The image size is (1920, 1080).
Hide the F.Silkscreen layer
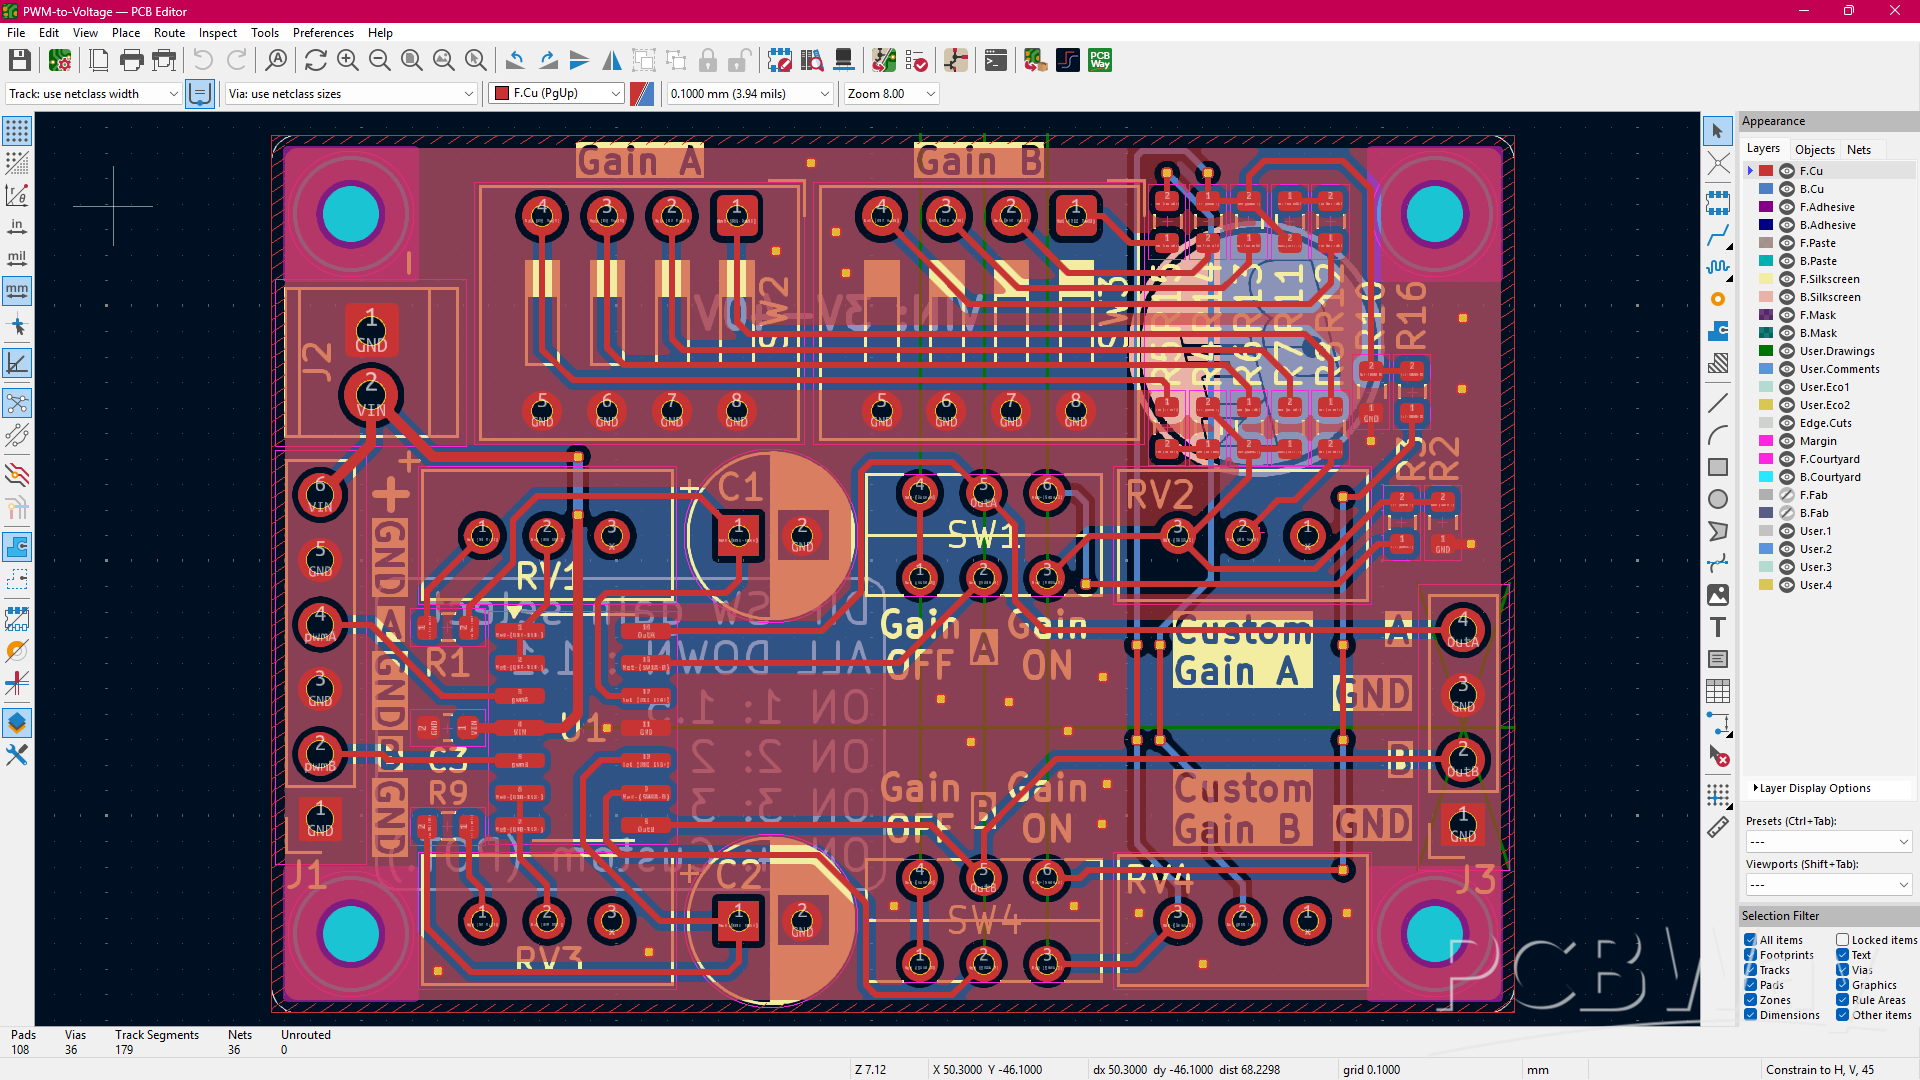point(1789,279)
